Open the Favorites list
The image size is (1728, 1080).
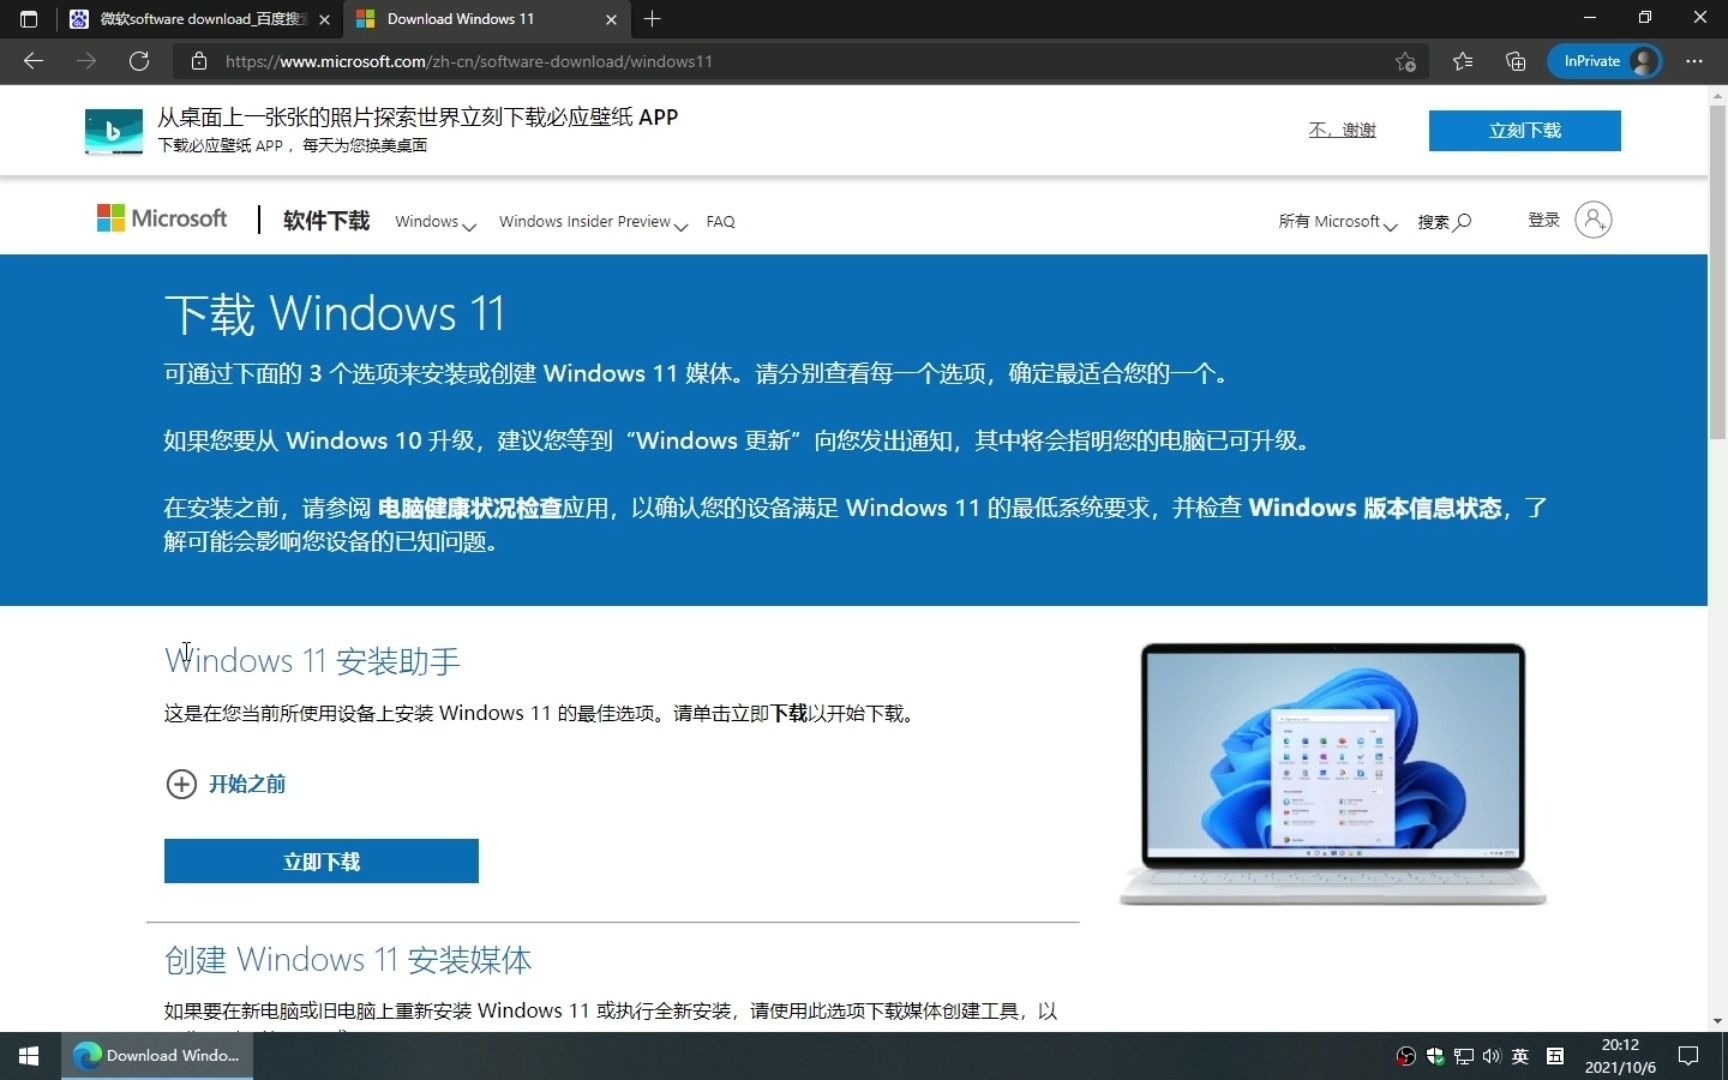[1462, 61]
